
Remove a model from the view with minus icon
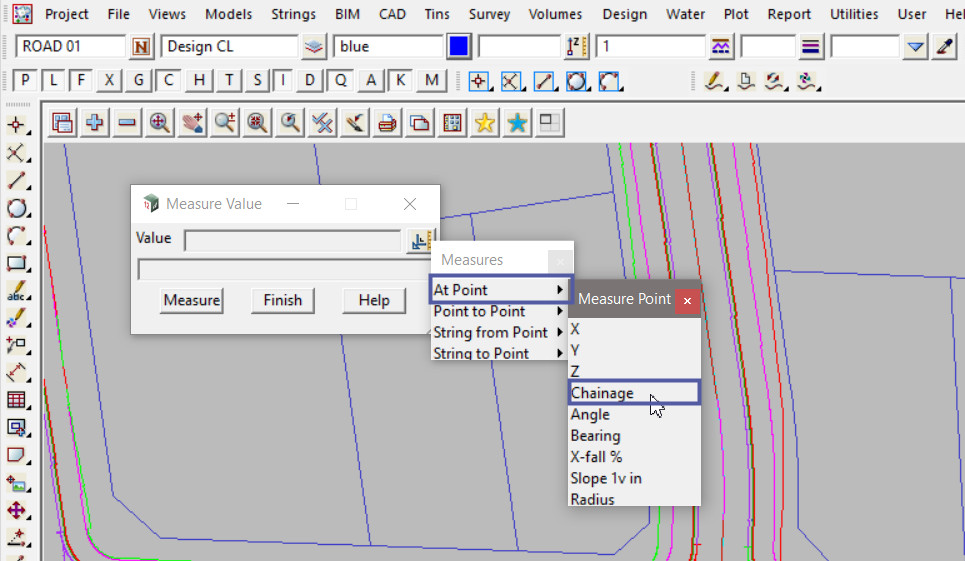point(127,123)
